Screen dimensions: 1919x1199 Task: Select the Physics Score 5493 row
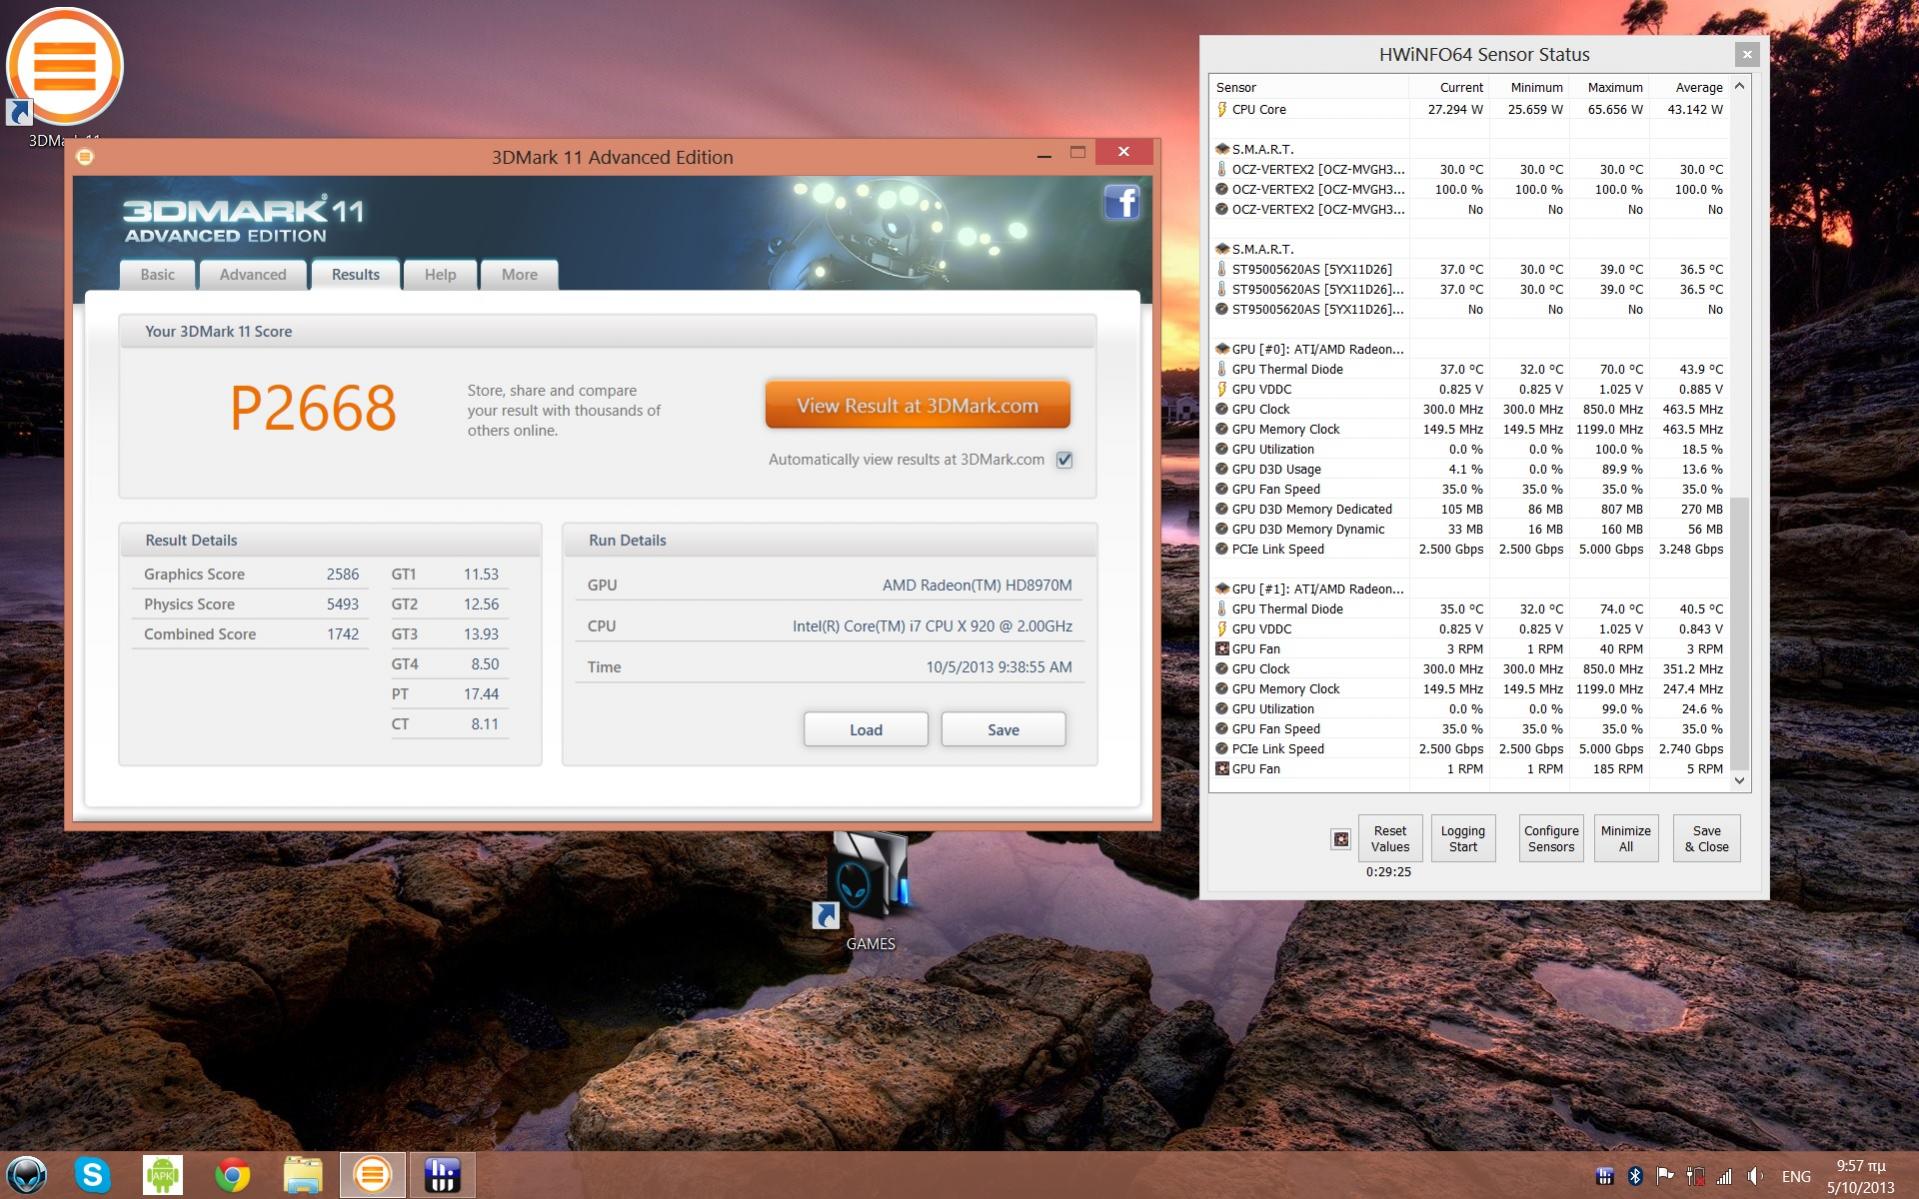pos(251,604)
